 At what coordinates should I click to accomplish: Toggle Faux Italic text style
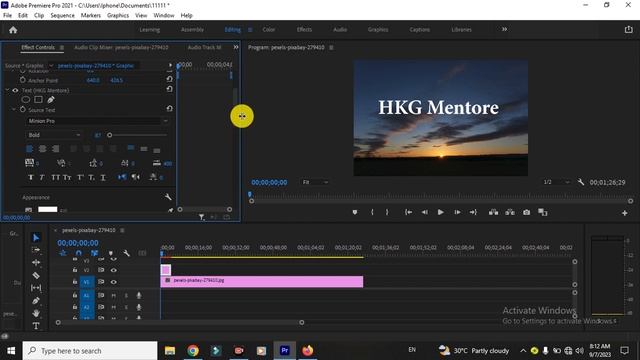coord(42,177)
